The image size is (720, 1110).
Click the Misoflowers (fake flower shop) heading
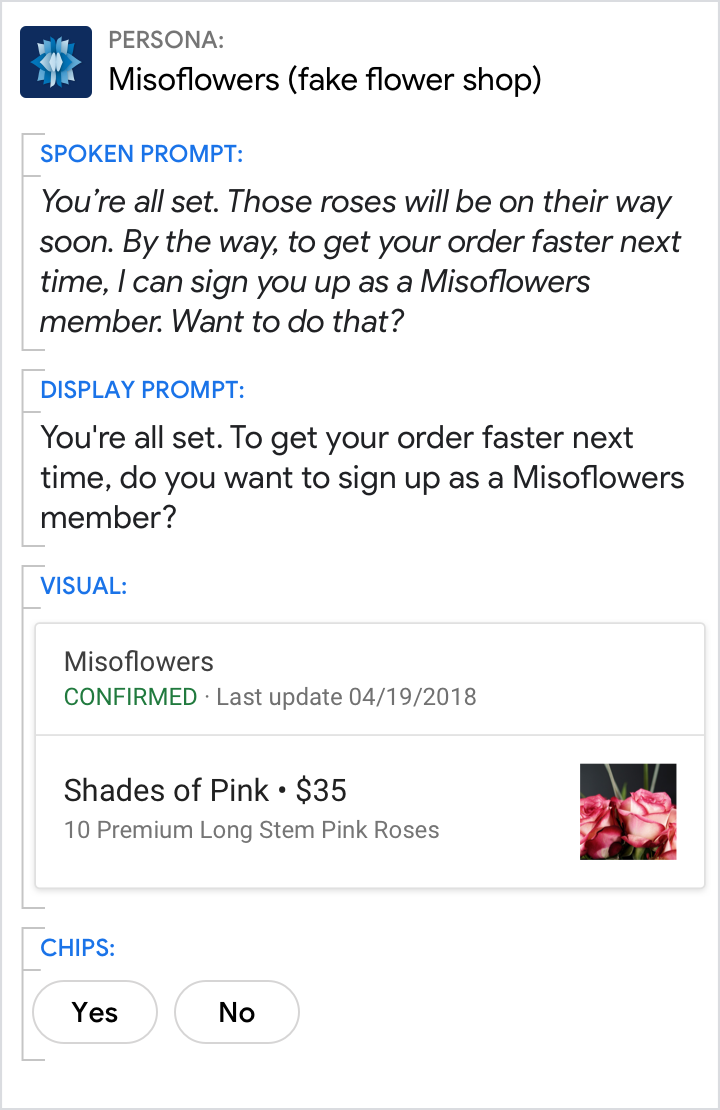pyautogui.click(x=325, y=80)
